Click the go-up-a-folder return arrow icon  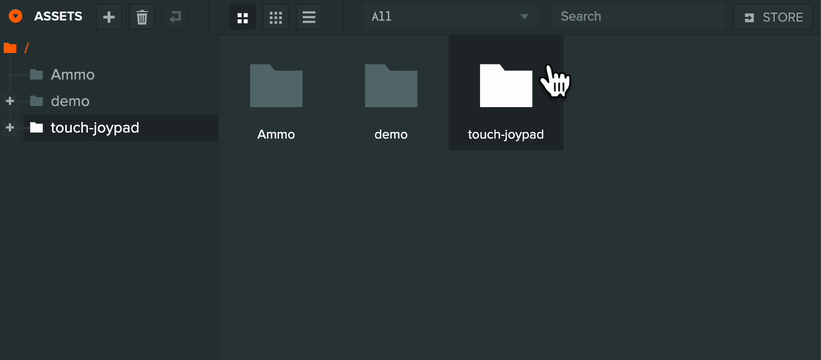(x=175, y=17)
